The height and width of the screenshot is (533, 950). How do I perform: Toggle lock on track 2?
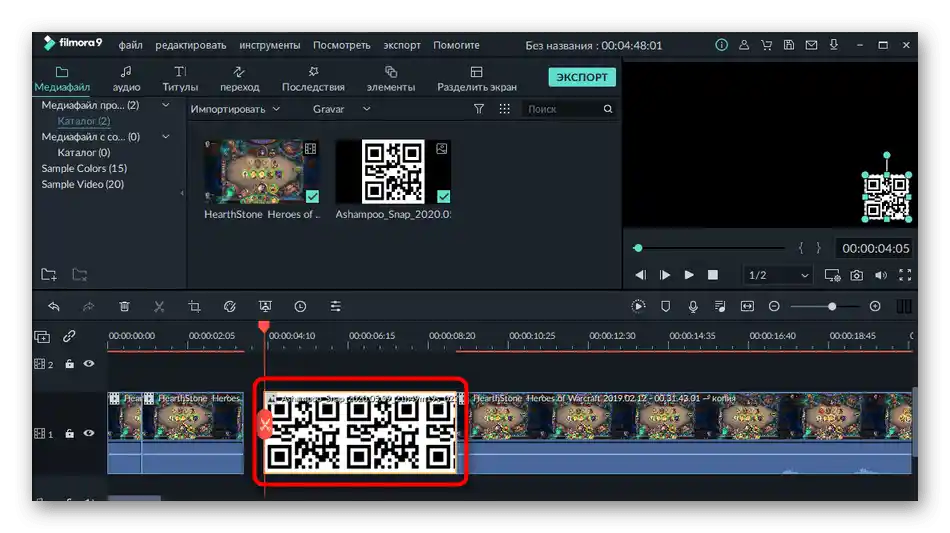(70, 364)
